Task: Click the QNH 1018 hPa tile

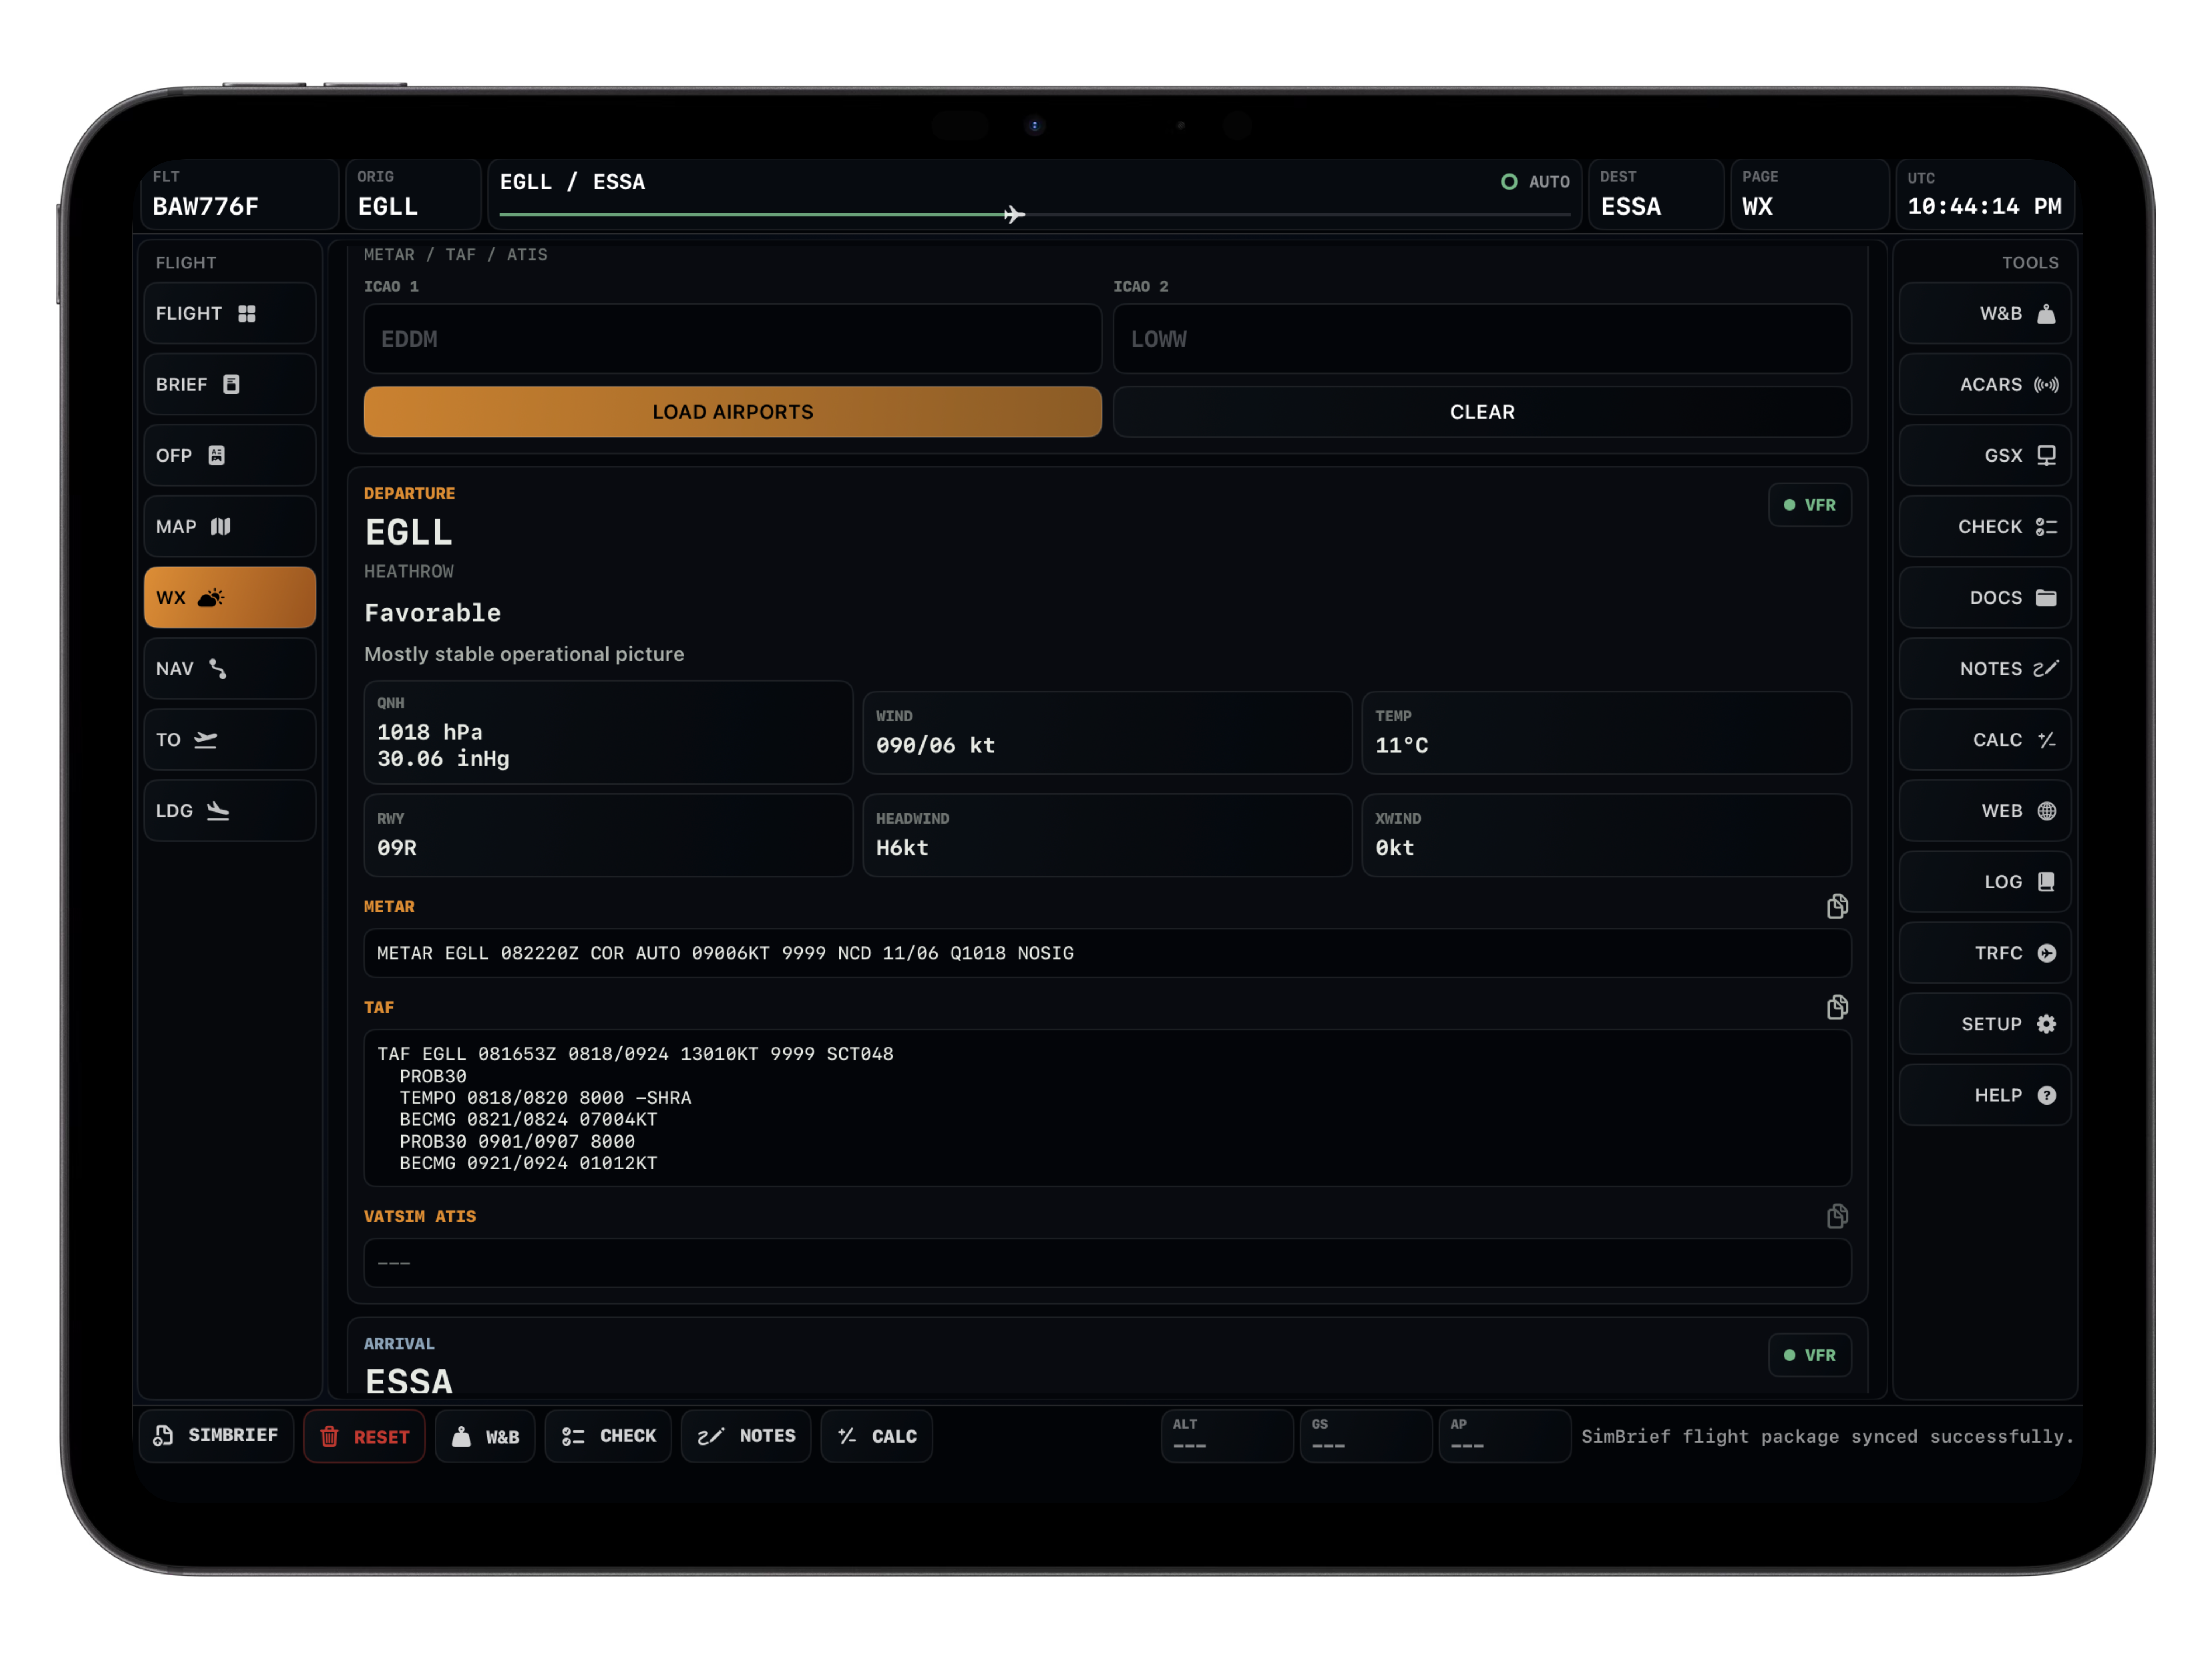Action: click(x=608, y=732)
